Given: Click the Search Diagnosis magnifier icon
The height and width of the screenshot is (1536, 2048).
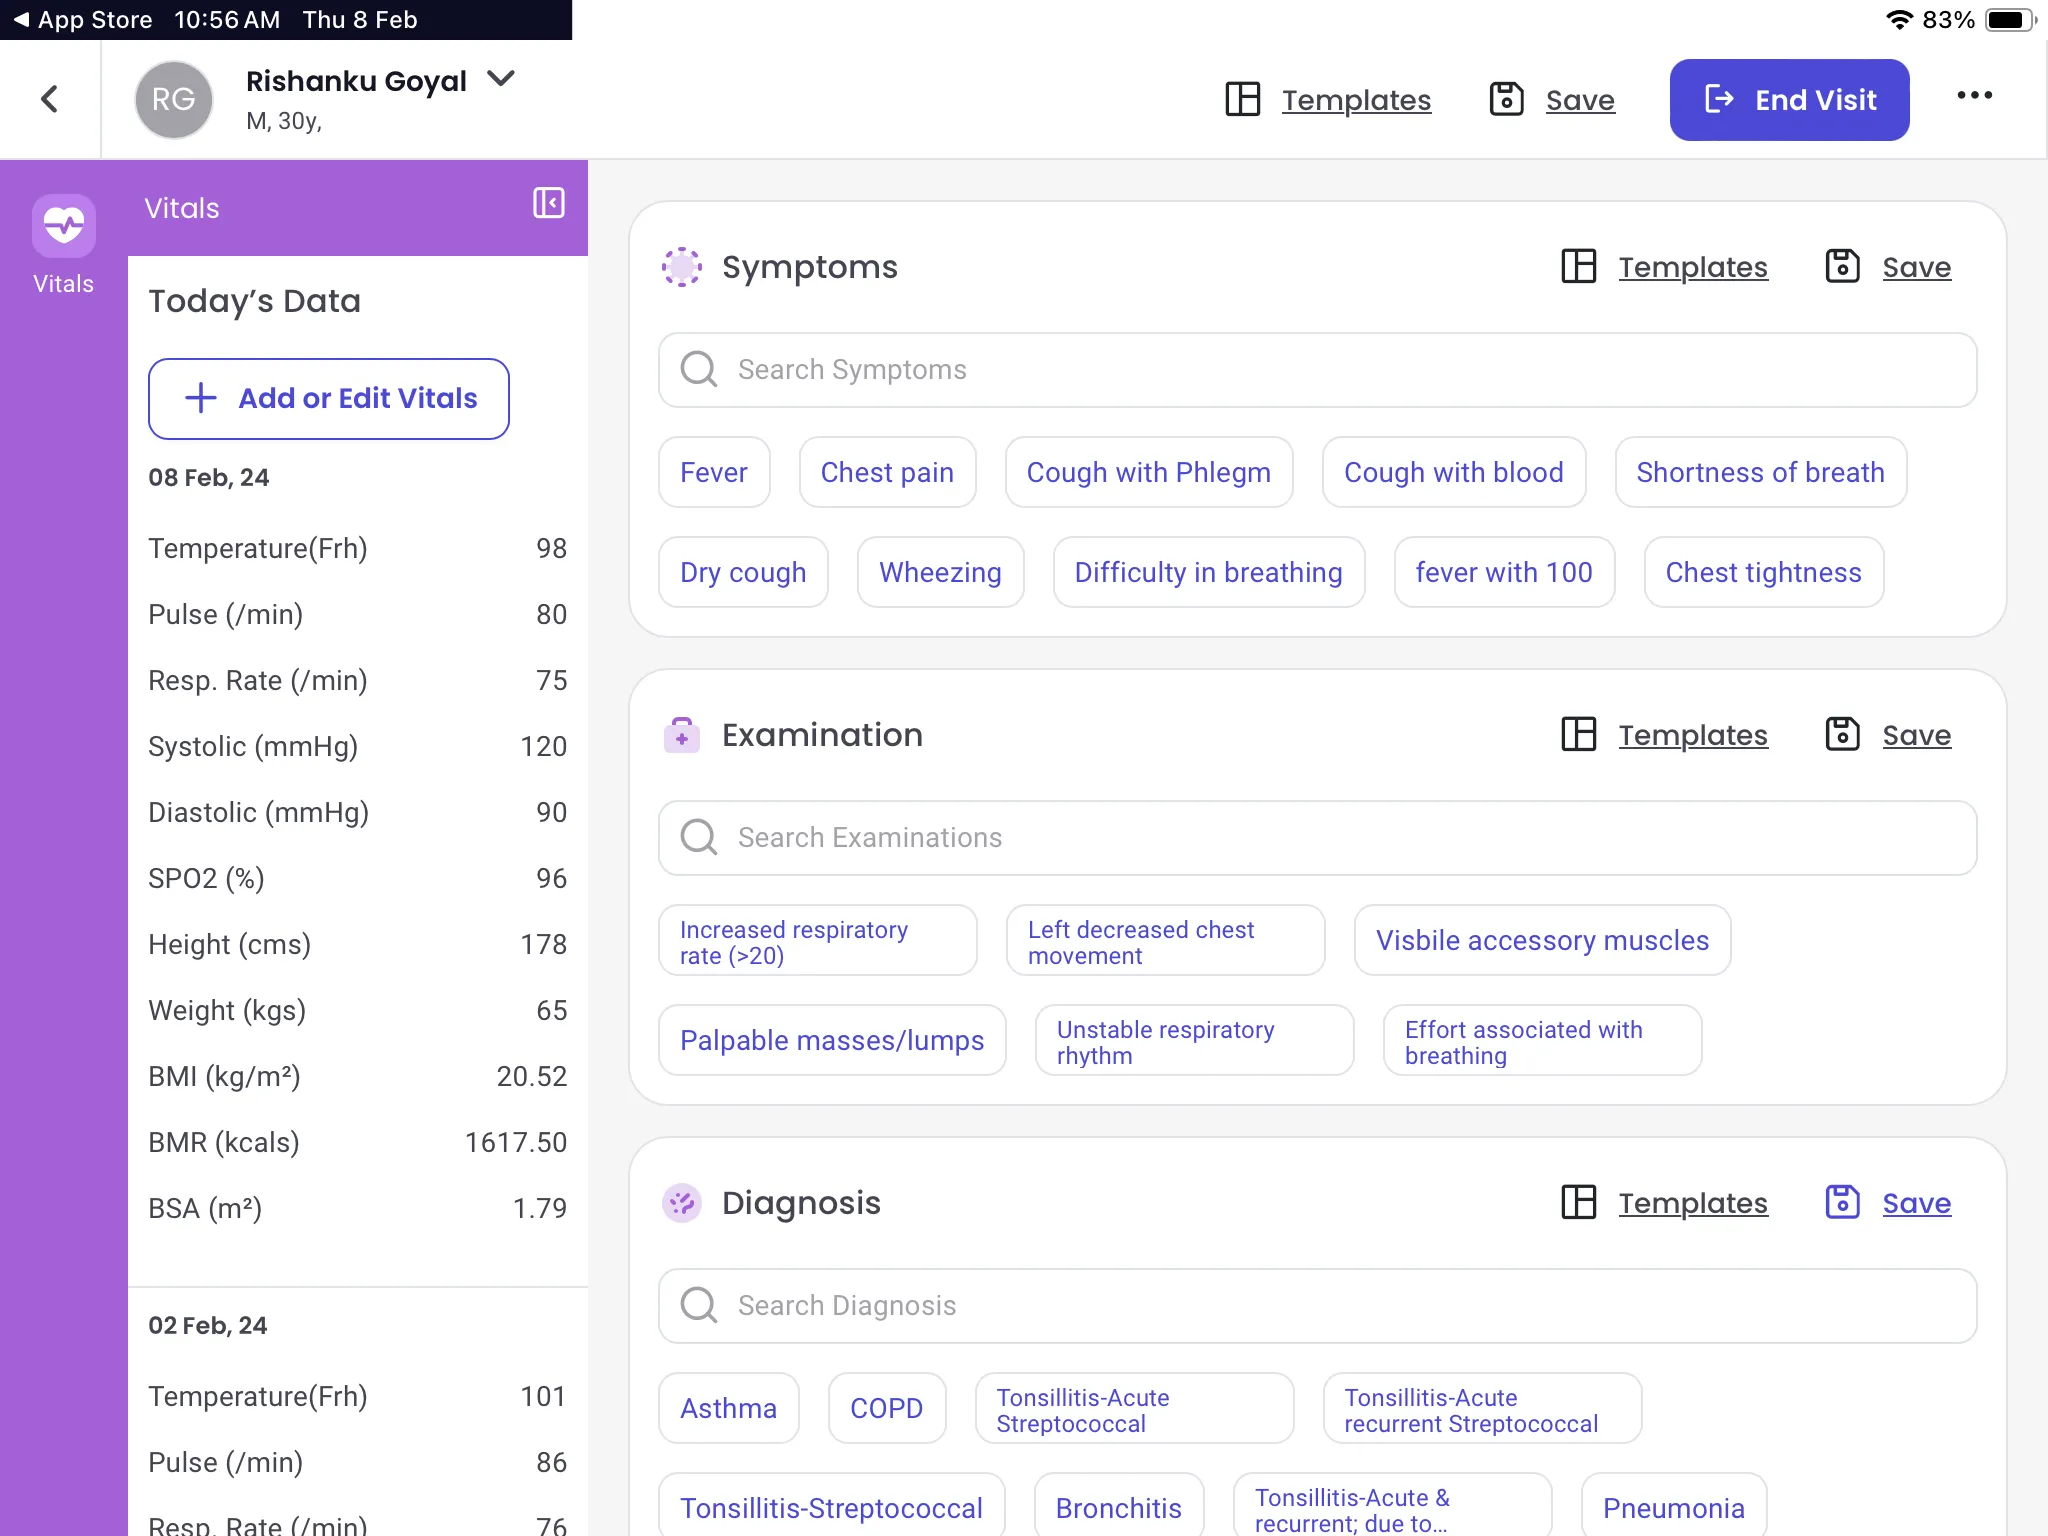Looking at the screenshot, I should (x=698, y=1305).
